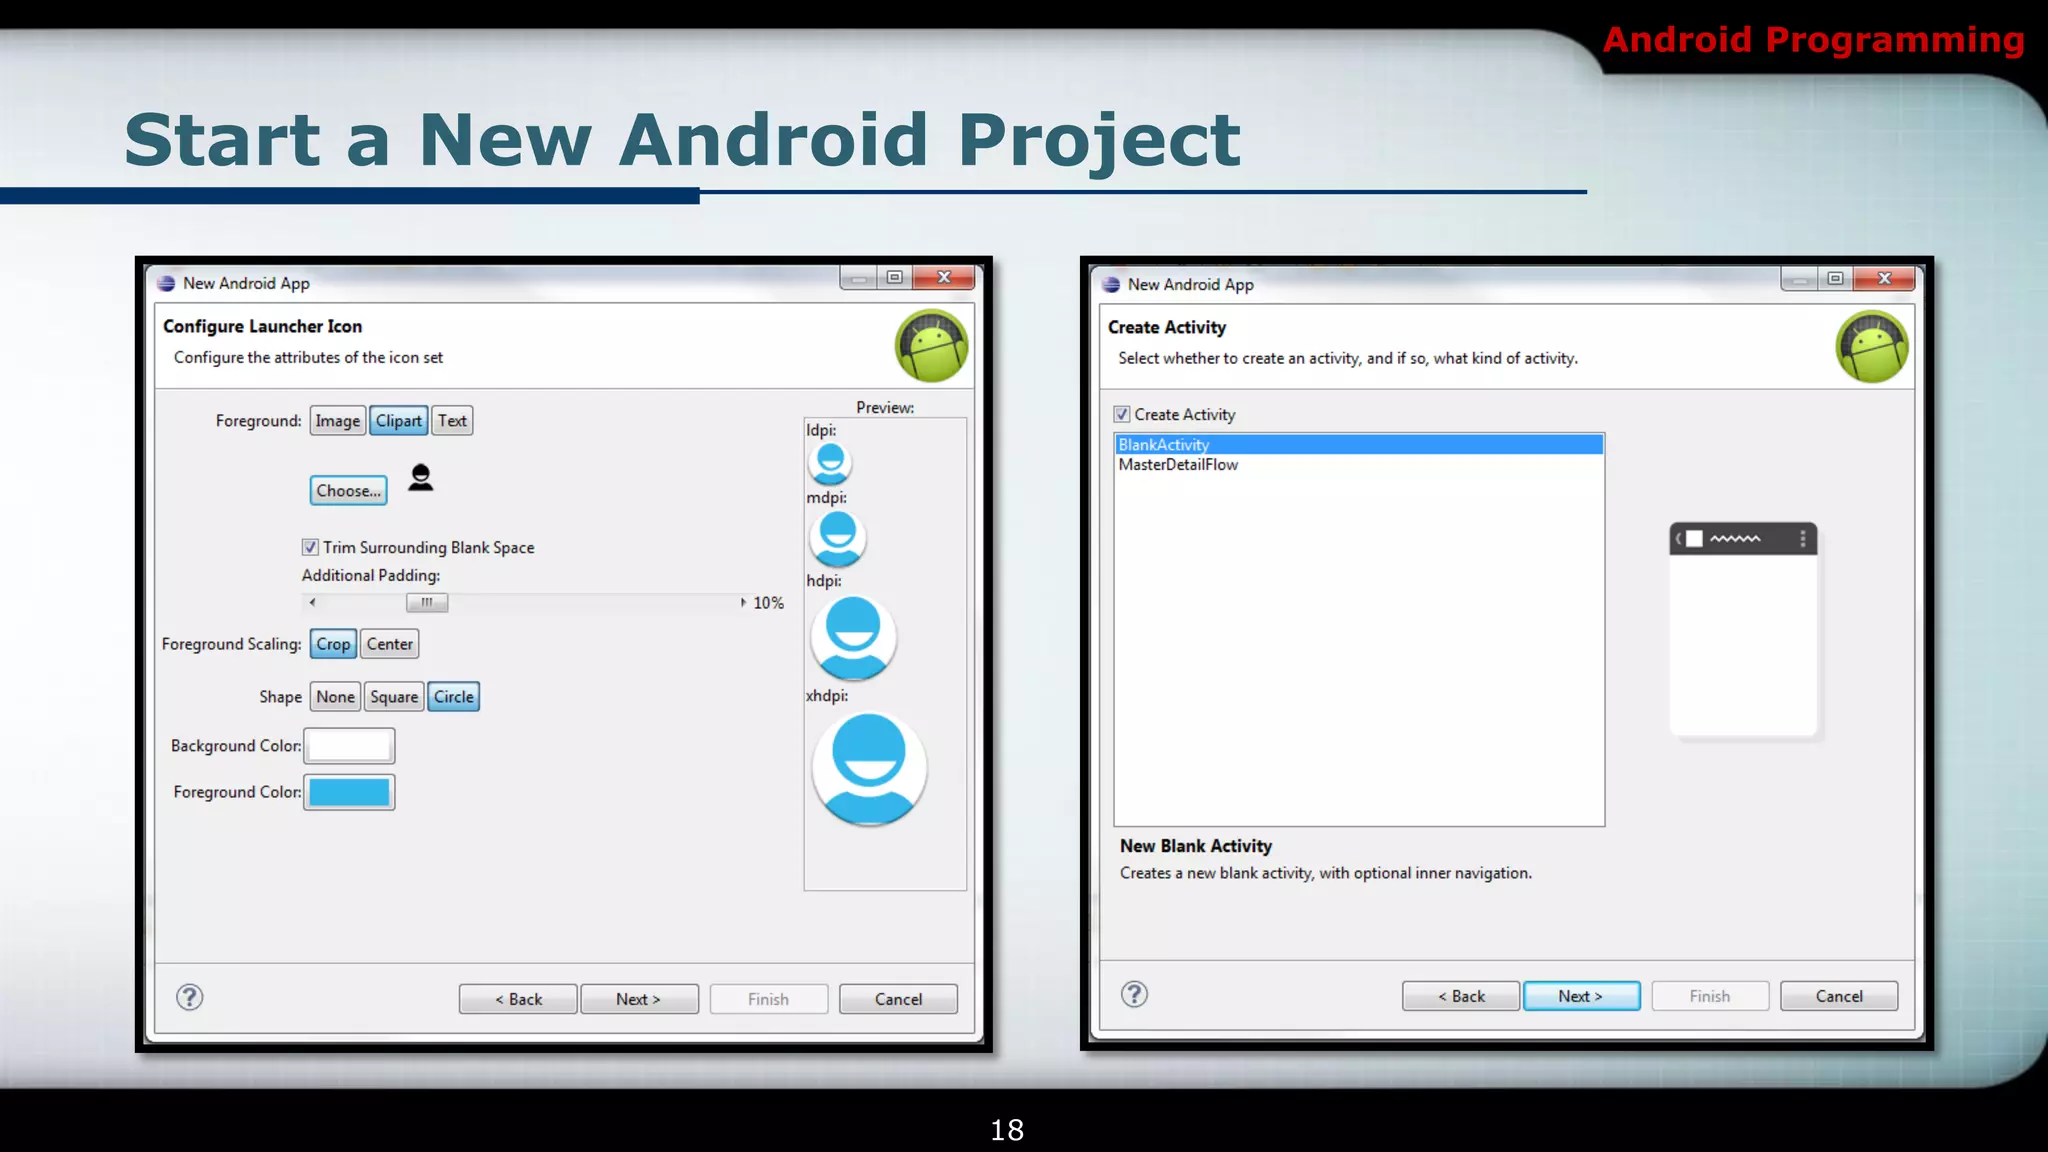Click Next in Create Activity dialog
Image resolution: width=2048 pixels, height=1152 pixels.
tap(1581, 996)
